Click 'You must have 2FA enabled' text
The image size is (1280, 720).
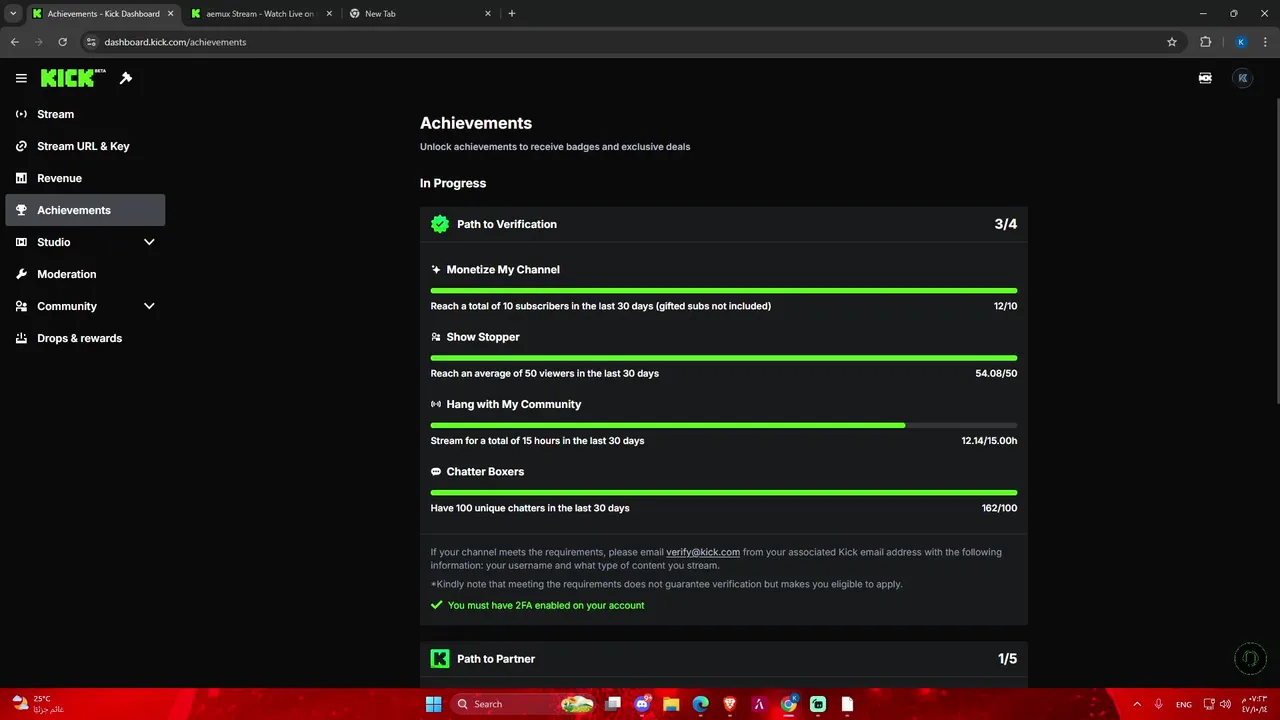pos(546,605)
